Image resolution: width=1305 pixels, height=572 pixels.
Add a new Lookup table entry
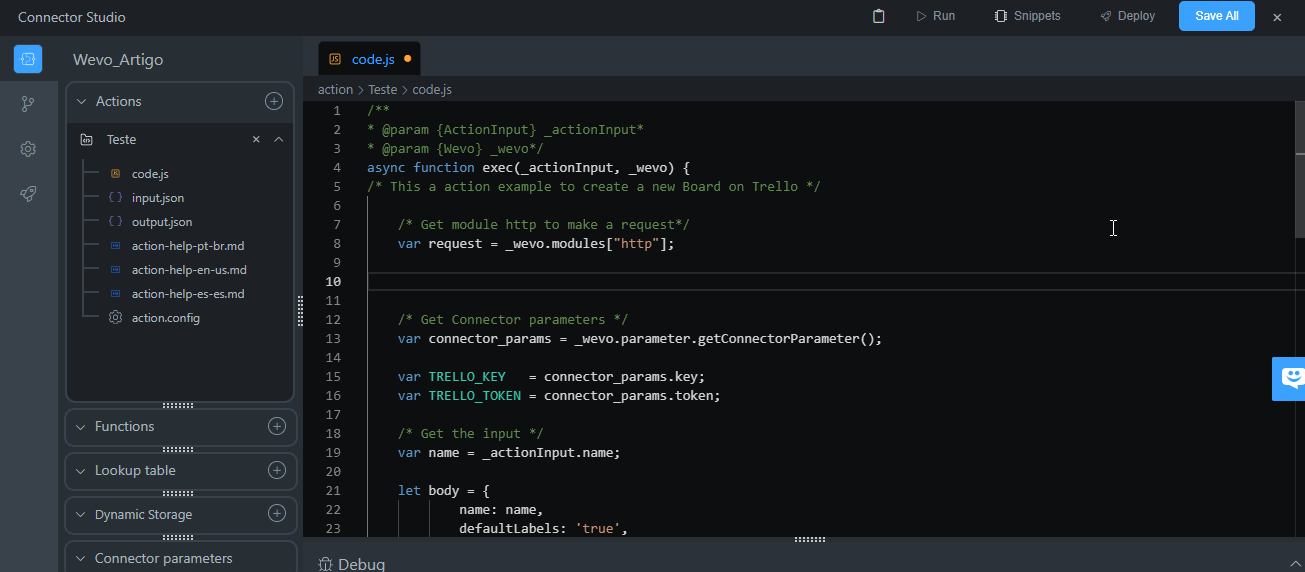coord(277,470)
